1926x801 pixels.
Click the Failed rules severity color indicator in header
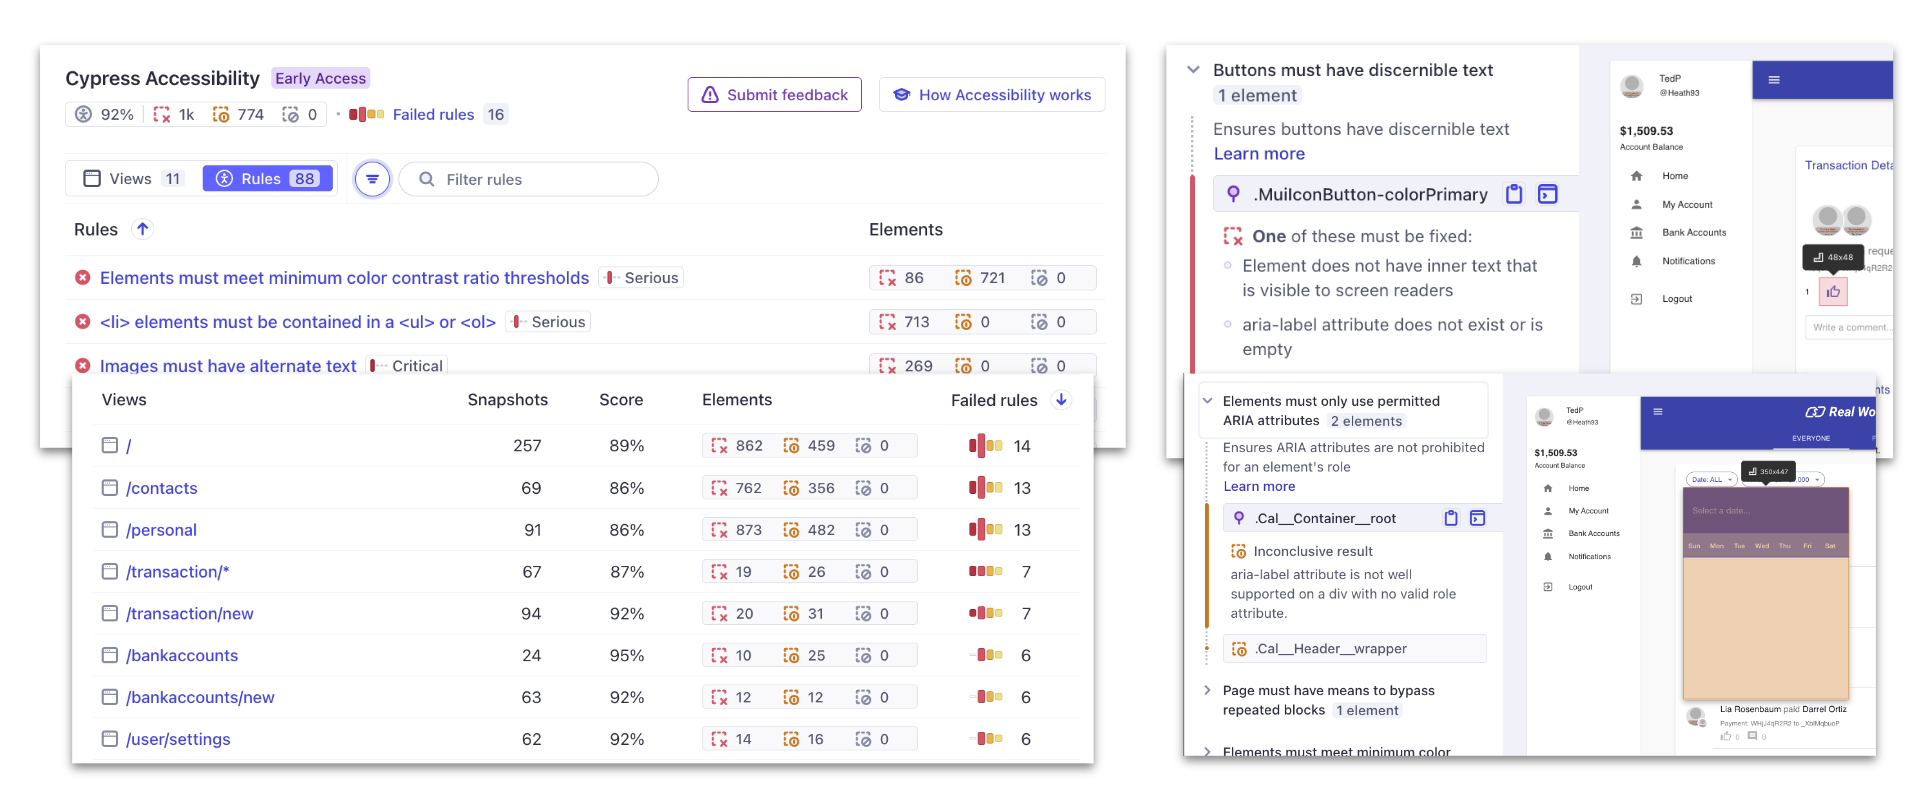(x=366, y=115)
